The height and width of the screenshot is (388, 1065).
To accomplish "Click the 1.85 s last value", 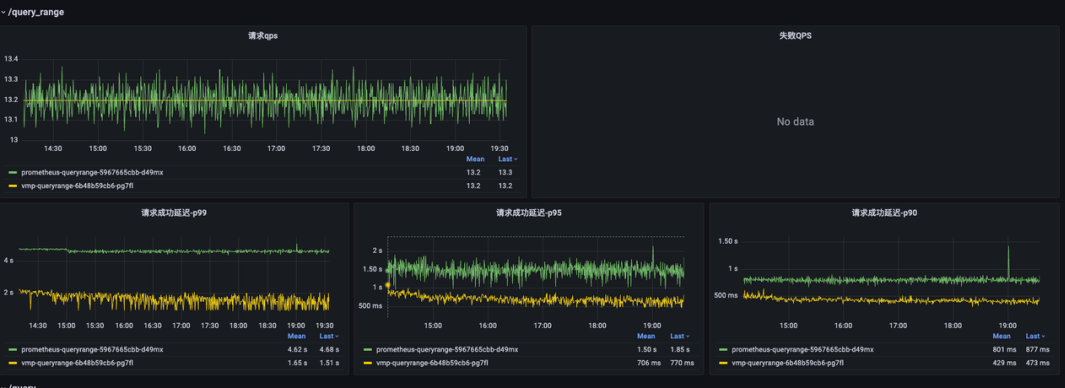I will pos(680,349).
